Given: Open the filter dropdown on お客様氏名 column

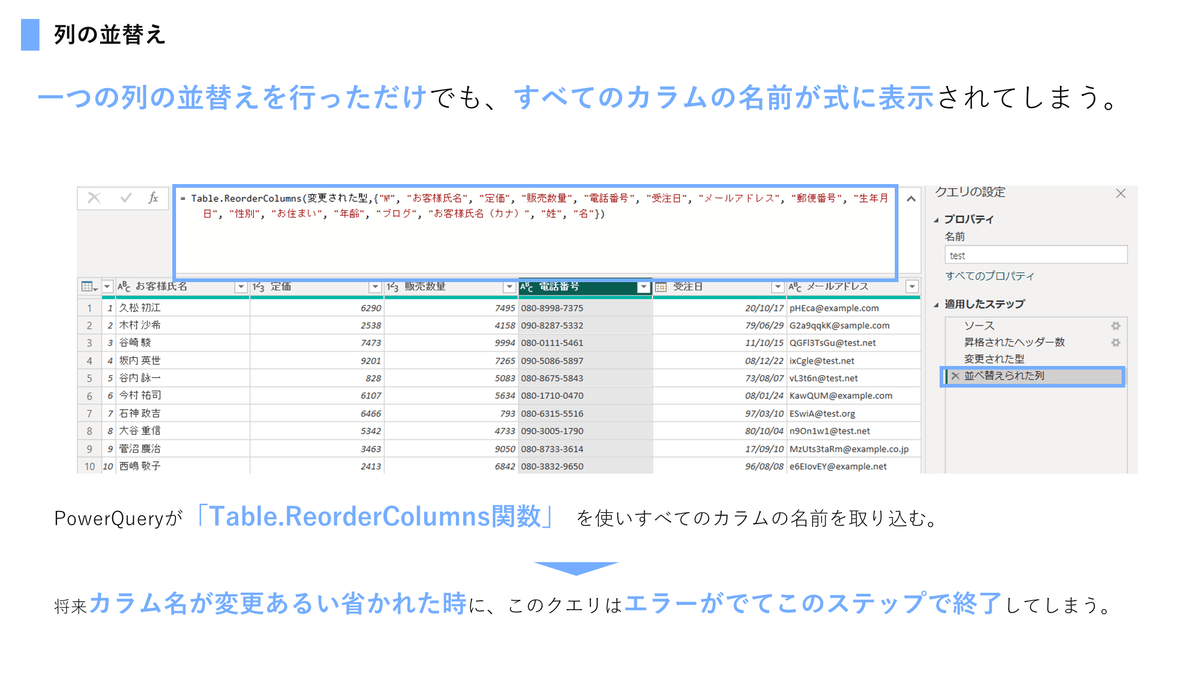Looking at the screenshot, I should tap(240, 286).
